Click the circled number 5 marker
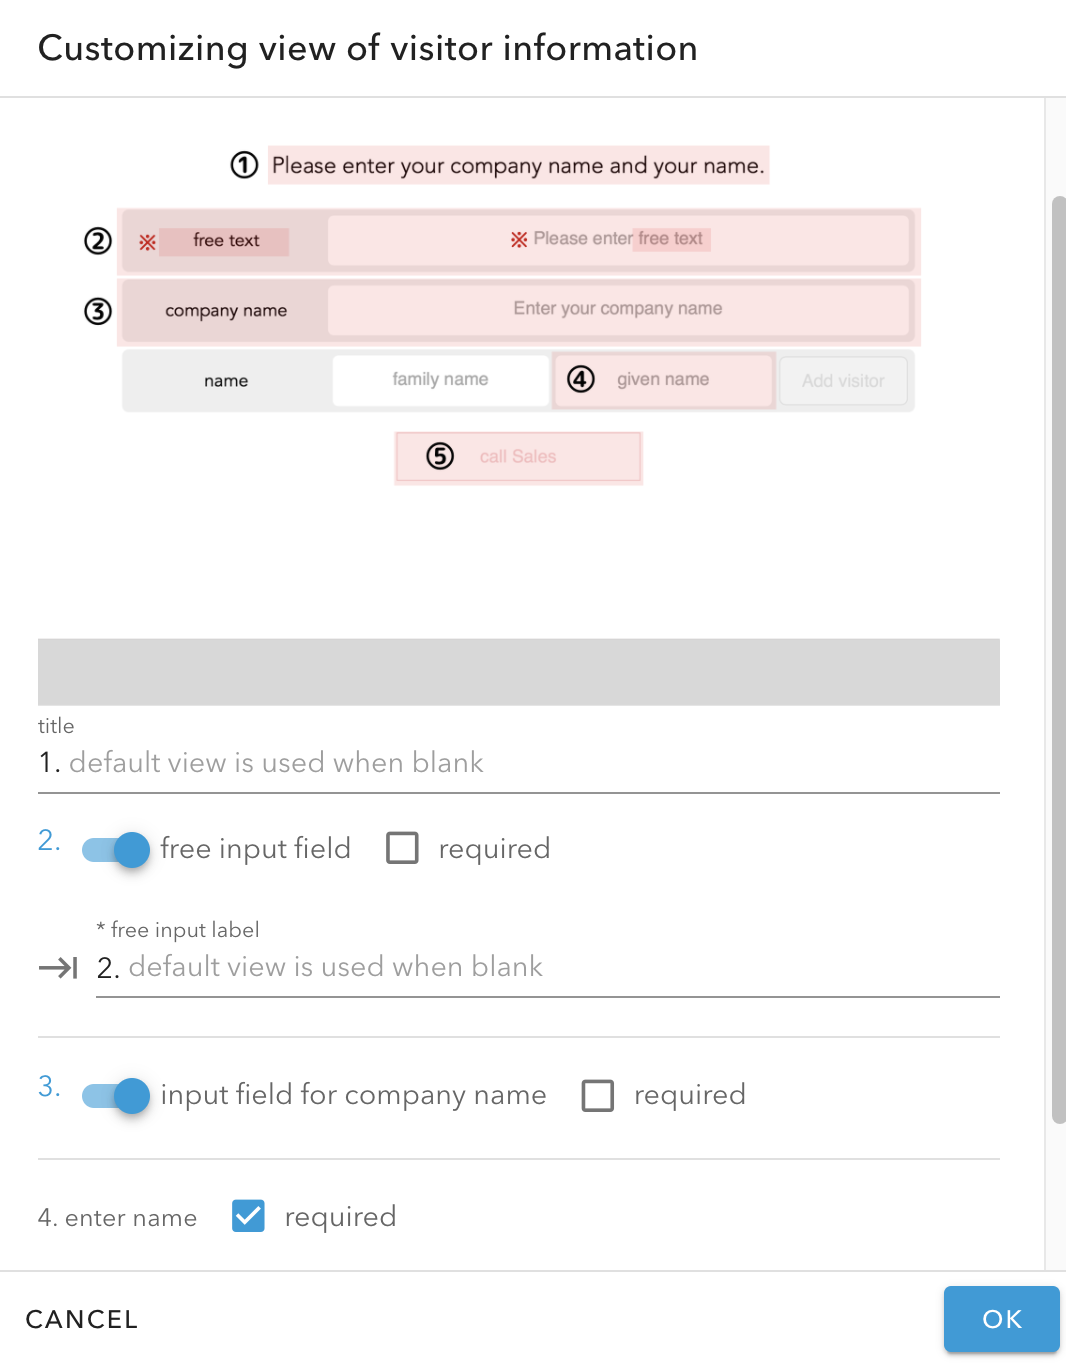 (440, 456)
